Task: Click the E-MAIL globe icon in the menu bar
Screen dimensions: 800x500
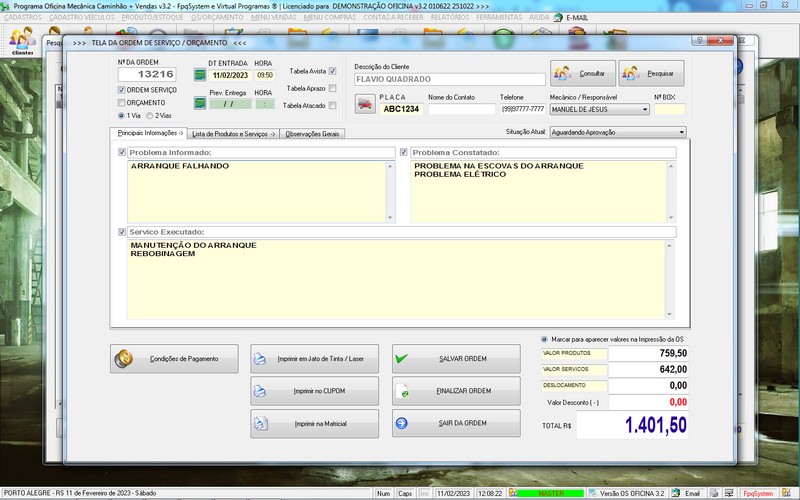Action: (x=558, y=17)
